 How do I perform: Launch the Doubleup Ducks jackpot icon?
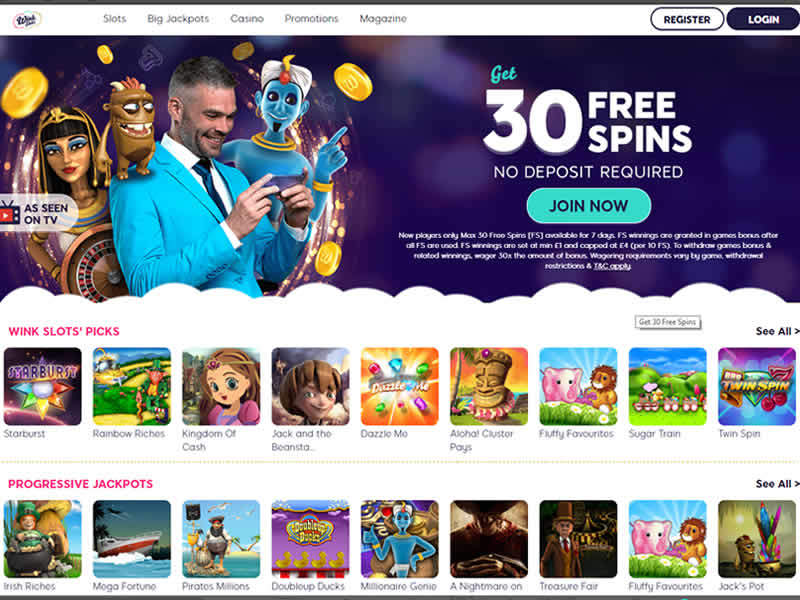click(310, 539)
